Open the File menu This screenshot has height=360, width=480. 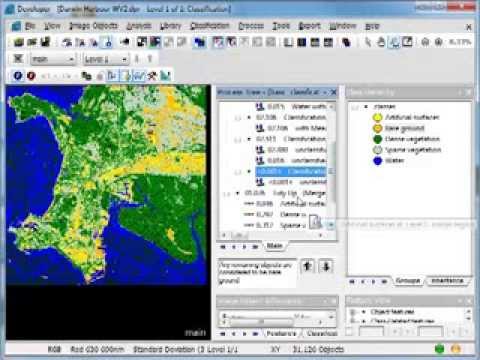coord(30,26)
